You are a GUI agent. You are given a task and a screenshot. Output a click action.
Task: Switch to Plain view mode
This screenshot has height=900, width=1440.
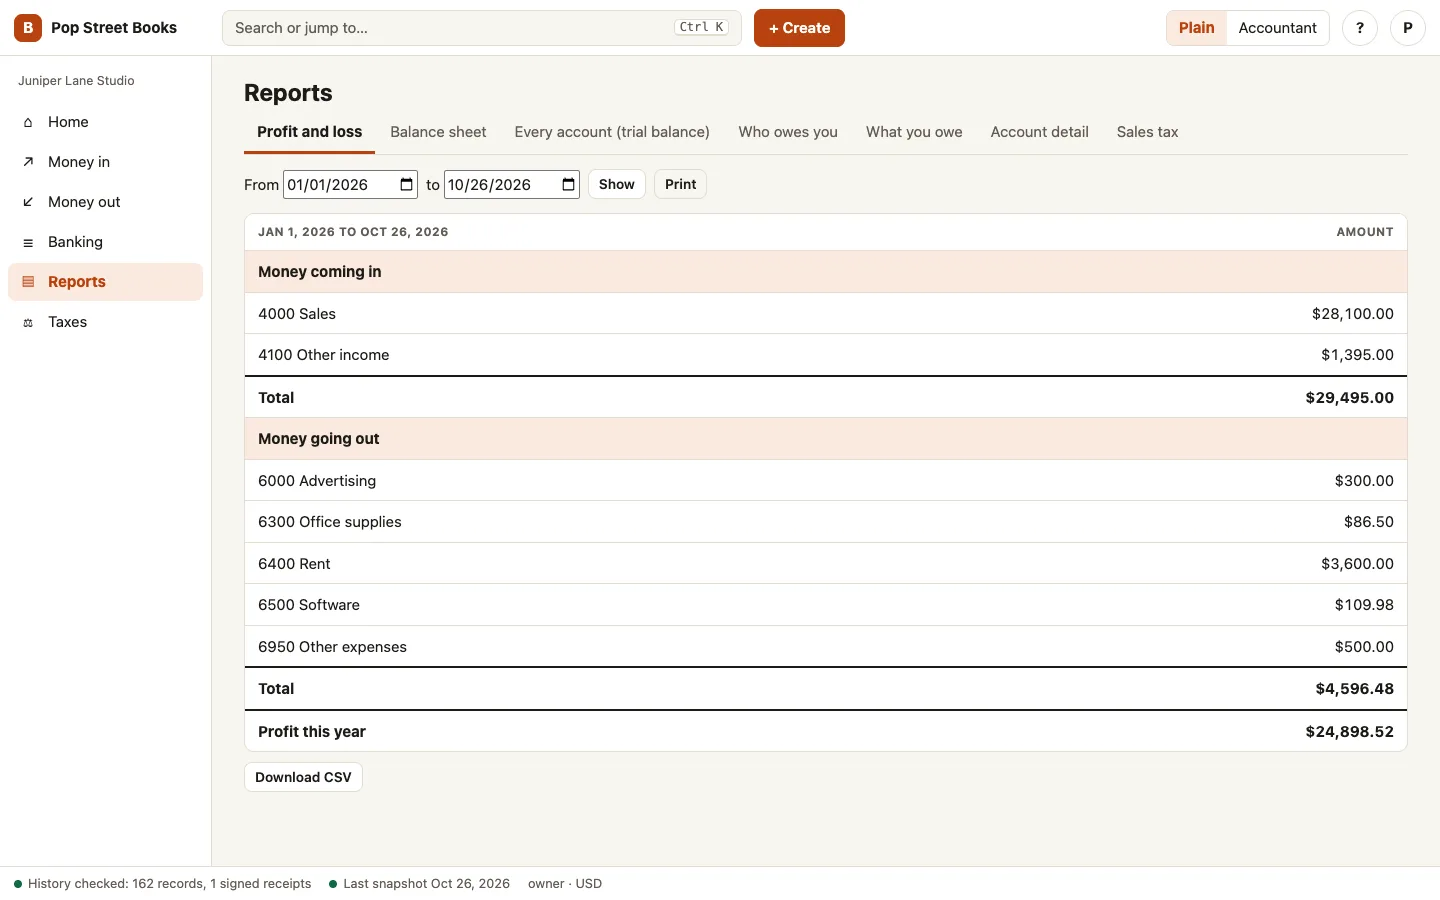pyautogui.click(x=1196, y=28)
